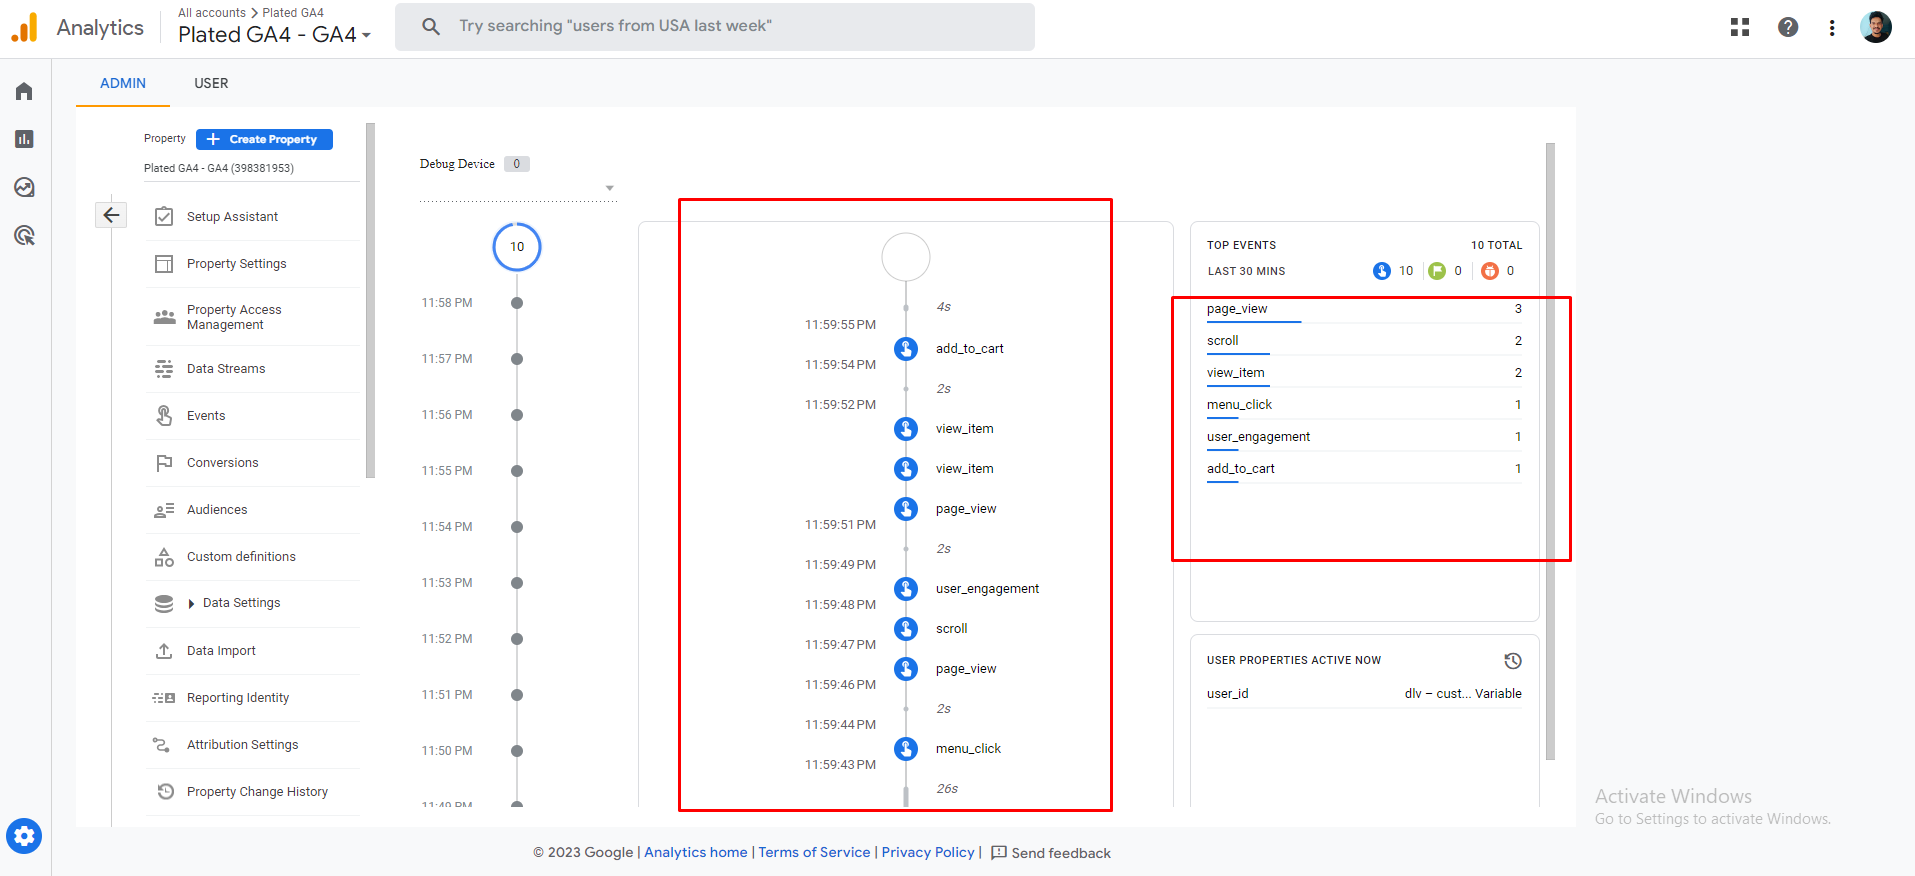Open the Privacy Policy link

click(x=927, y=852)
